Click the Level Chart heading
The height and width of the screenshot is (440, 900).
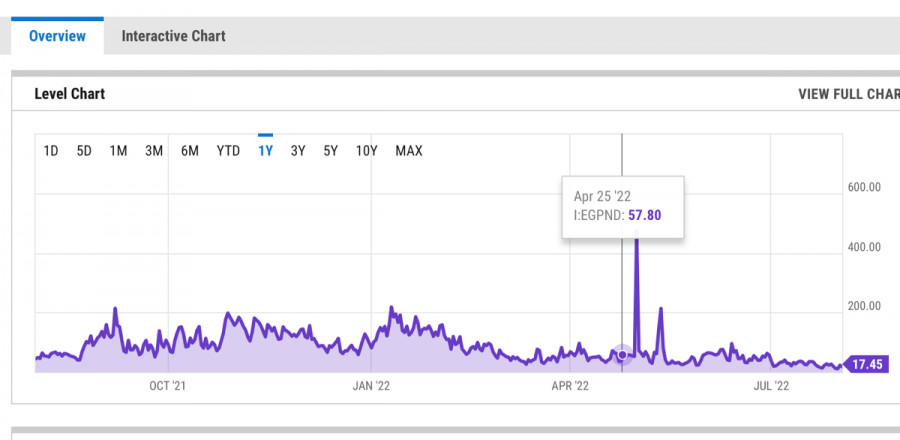click(70, 94)
